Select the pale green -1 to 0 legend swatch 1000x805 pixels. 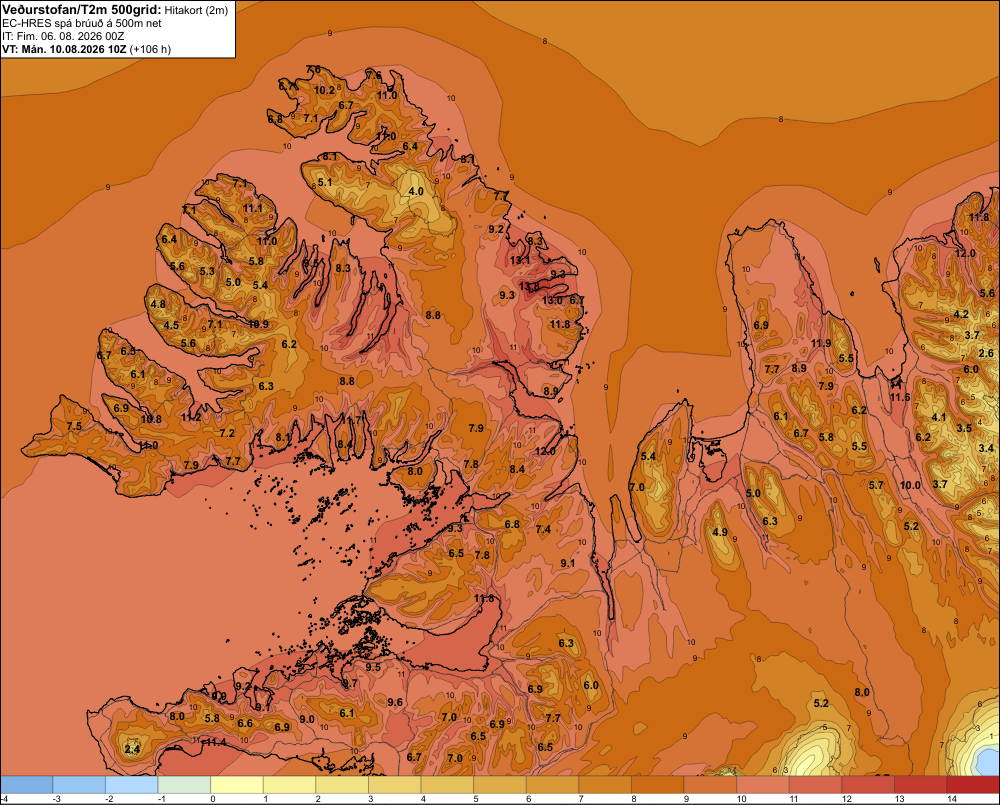tap(184, 785)
